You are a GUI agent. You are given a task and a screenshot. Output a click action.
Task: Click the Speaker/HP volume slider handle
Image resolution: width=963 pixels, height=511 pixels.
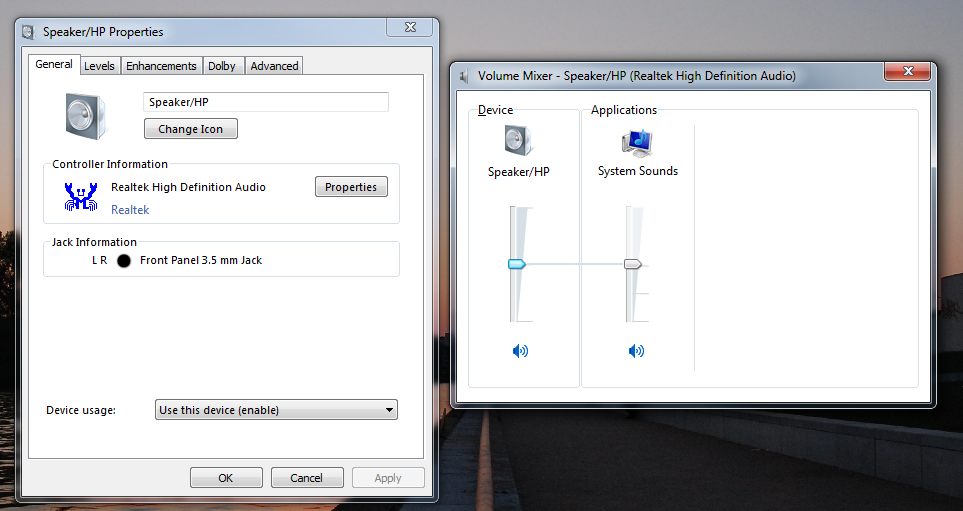517,264
